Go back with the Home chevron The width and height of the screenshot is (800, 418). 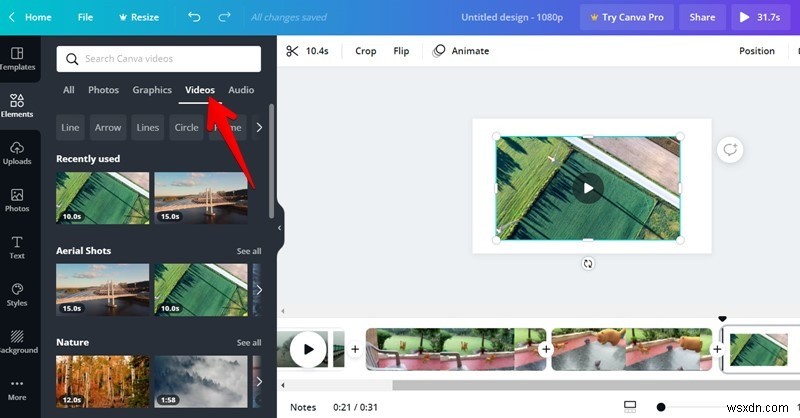pyautogui.click(x=12, y=17)
